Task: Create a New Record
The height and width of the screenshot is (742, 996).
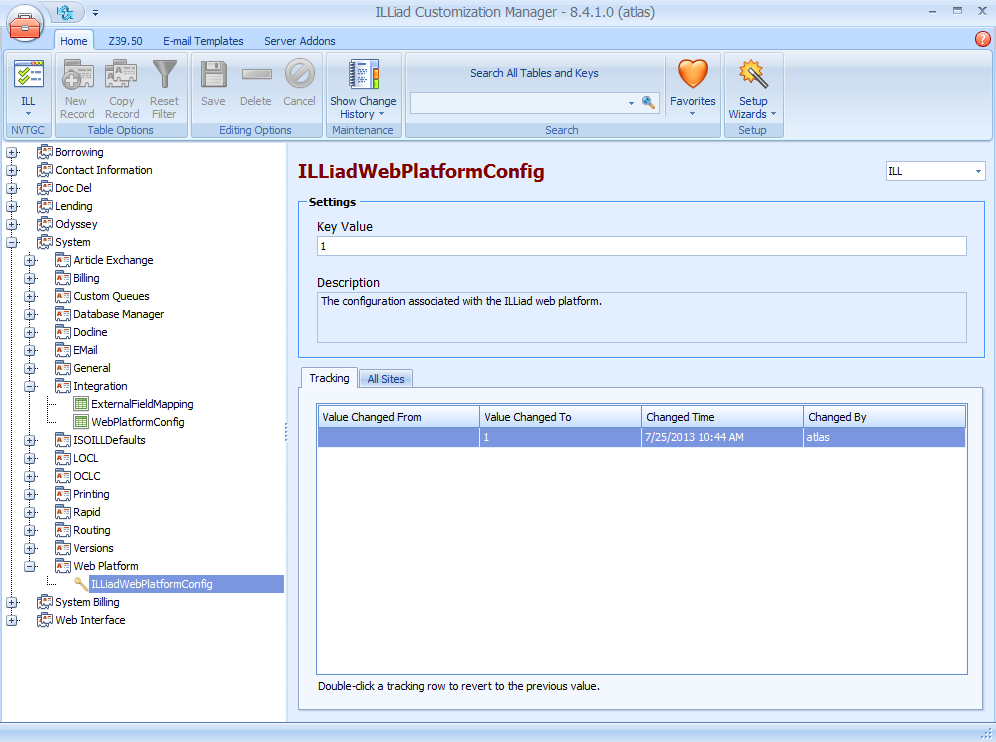Action: [x=76, y=80]
